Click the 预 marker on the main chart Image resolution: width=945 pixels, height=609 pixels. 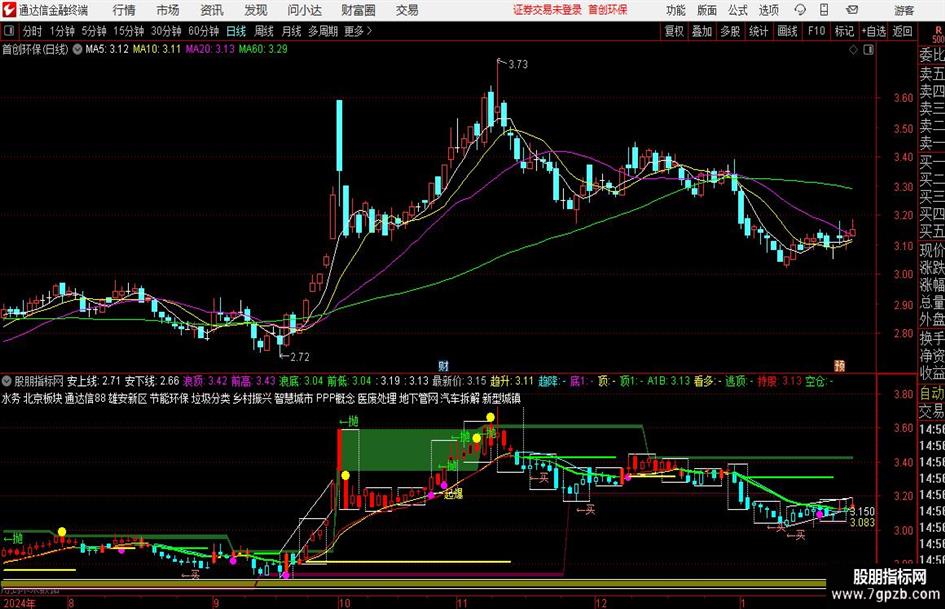[840, 365]
